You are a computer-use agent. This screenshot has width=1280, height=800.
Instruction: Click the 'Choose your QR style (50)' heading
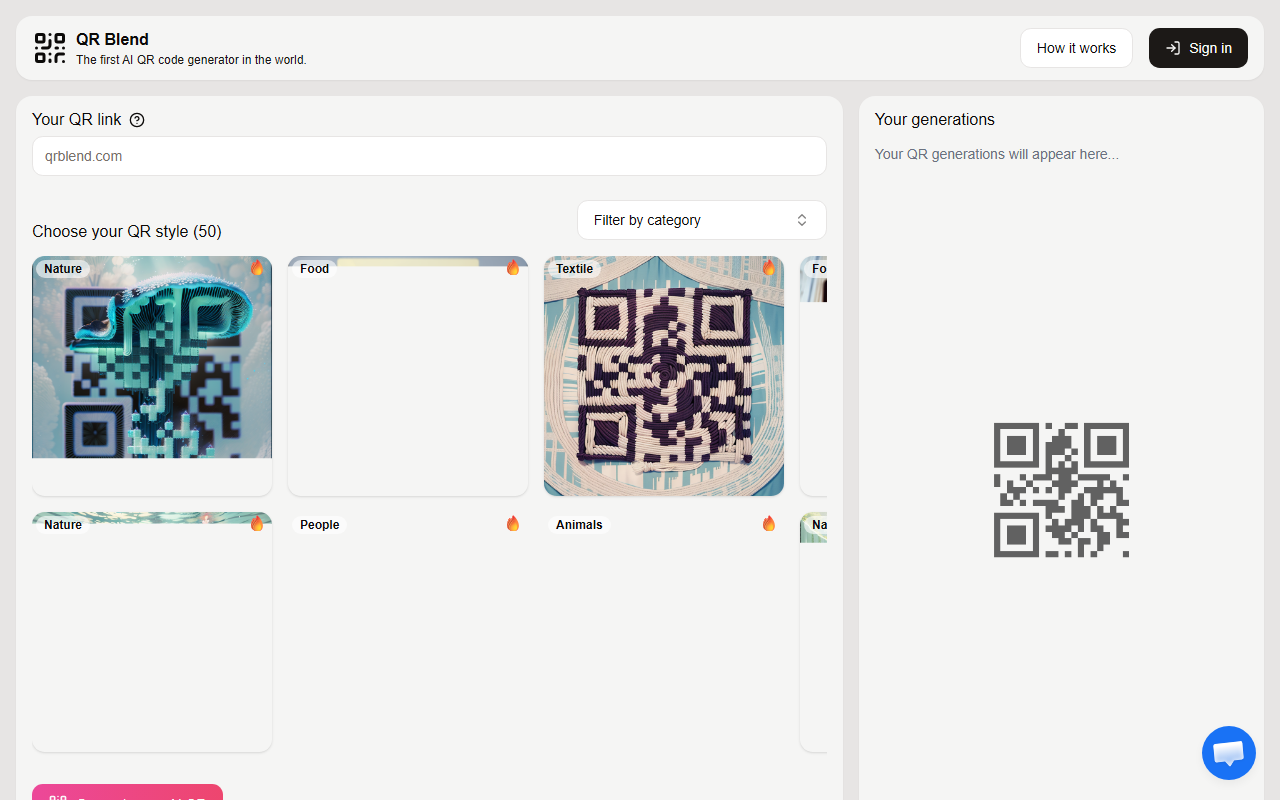(127, 232)
